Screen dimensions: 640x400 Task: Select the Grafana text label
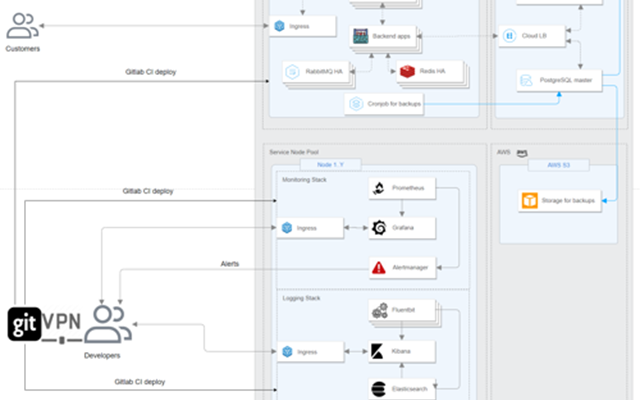coord(403,228)
